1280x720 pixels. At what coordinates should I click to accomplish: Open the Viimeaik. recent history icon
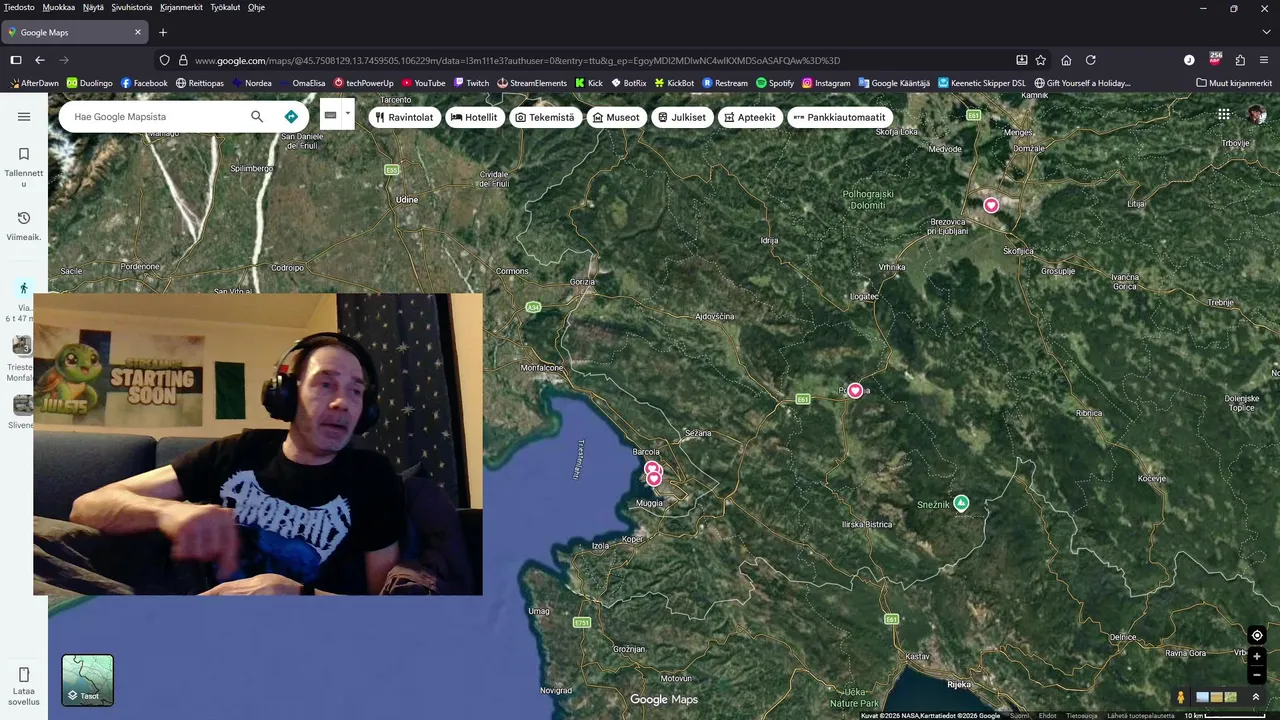(24, 218)
